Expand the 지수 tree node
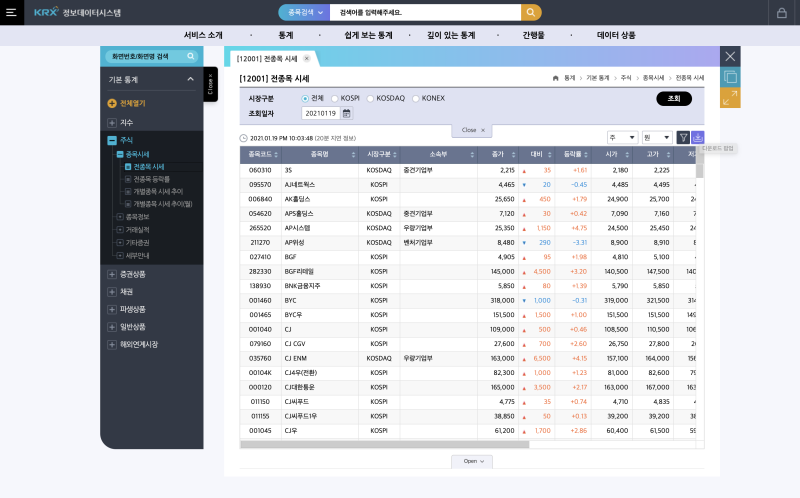Screen dimensions: 800x498 tap(112, 122)
